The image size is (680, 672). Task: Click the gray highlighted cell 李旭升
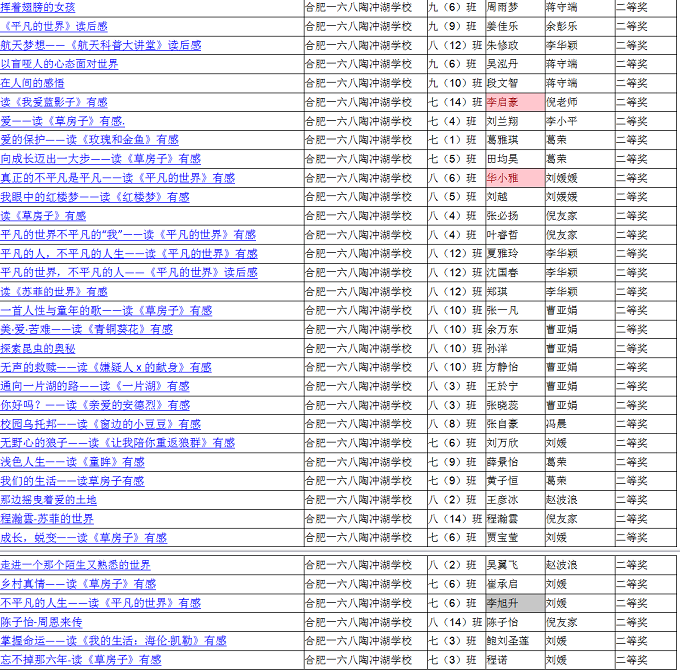click(x=514, y=603)
